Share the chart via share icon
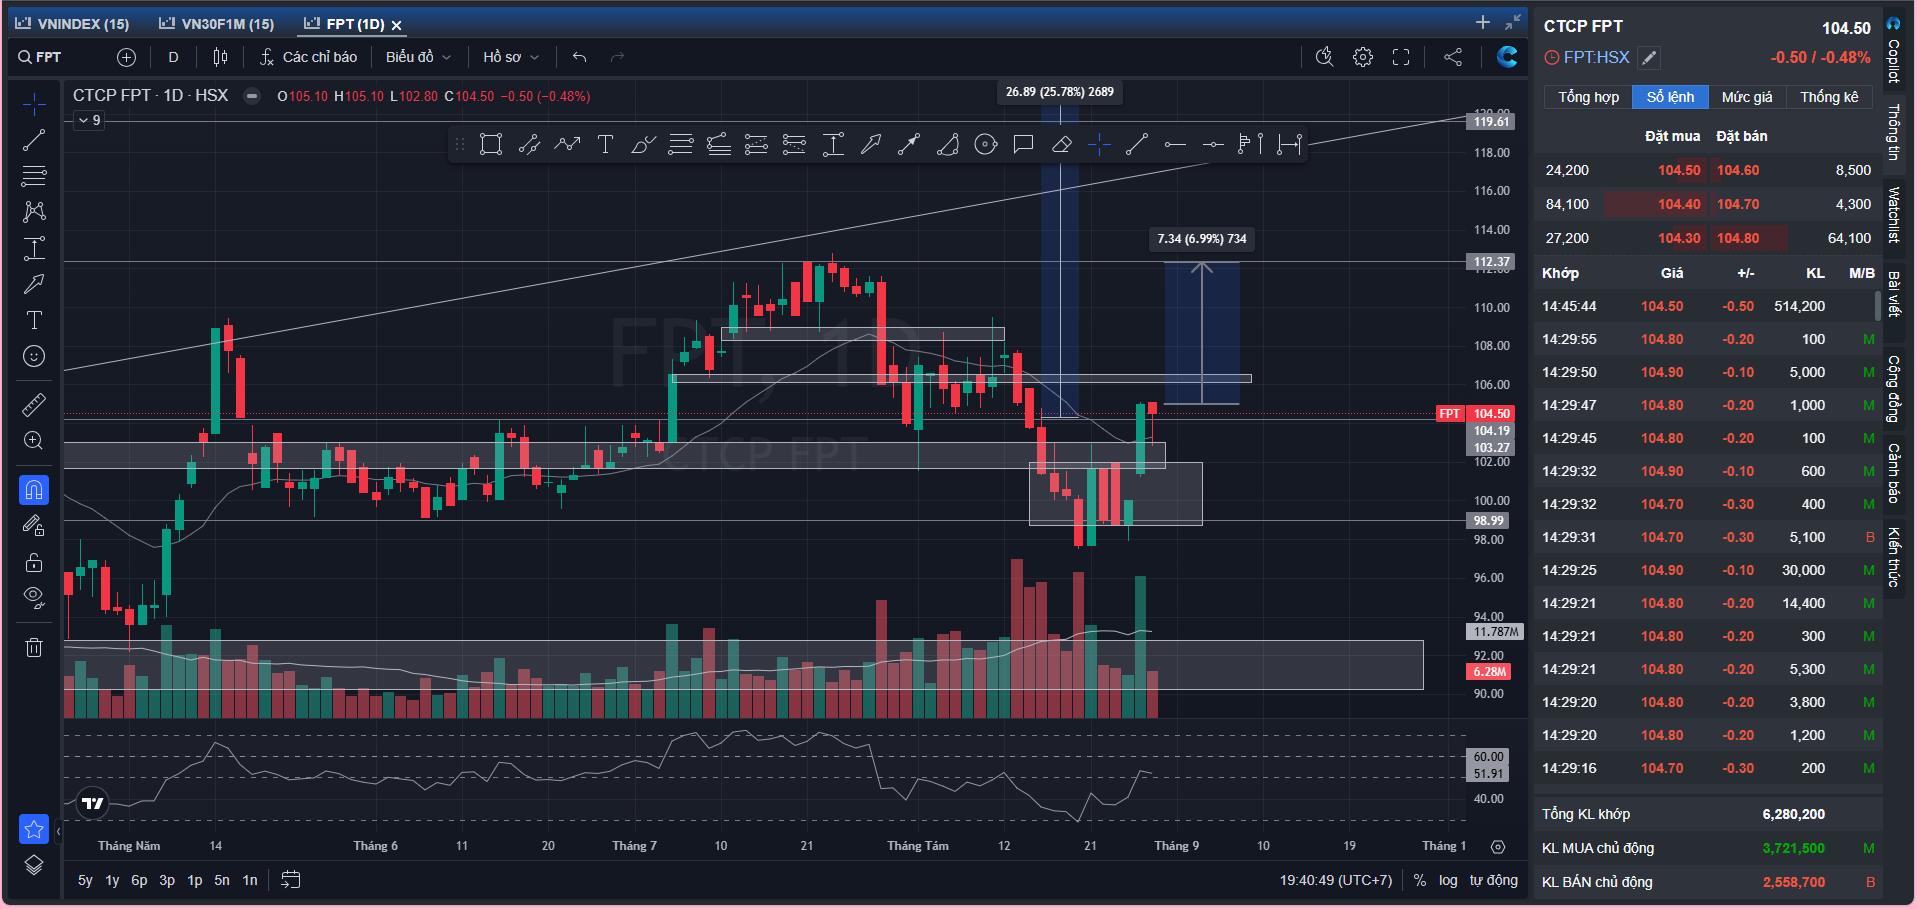The width and height of the screenshot is (1917, 909). point(1453,57)
